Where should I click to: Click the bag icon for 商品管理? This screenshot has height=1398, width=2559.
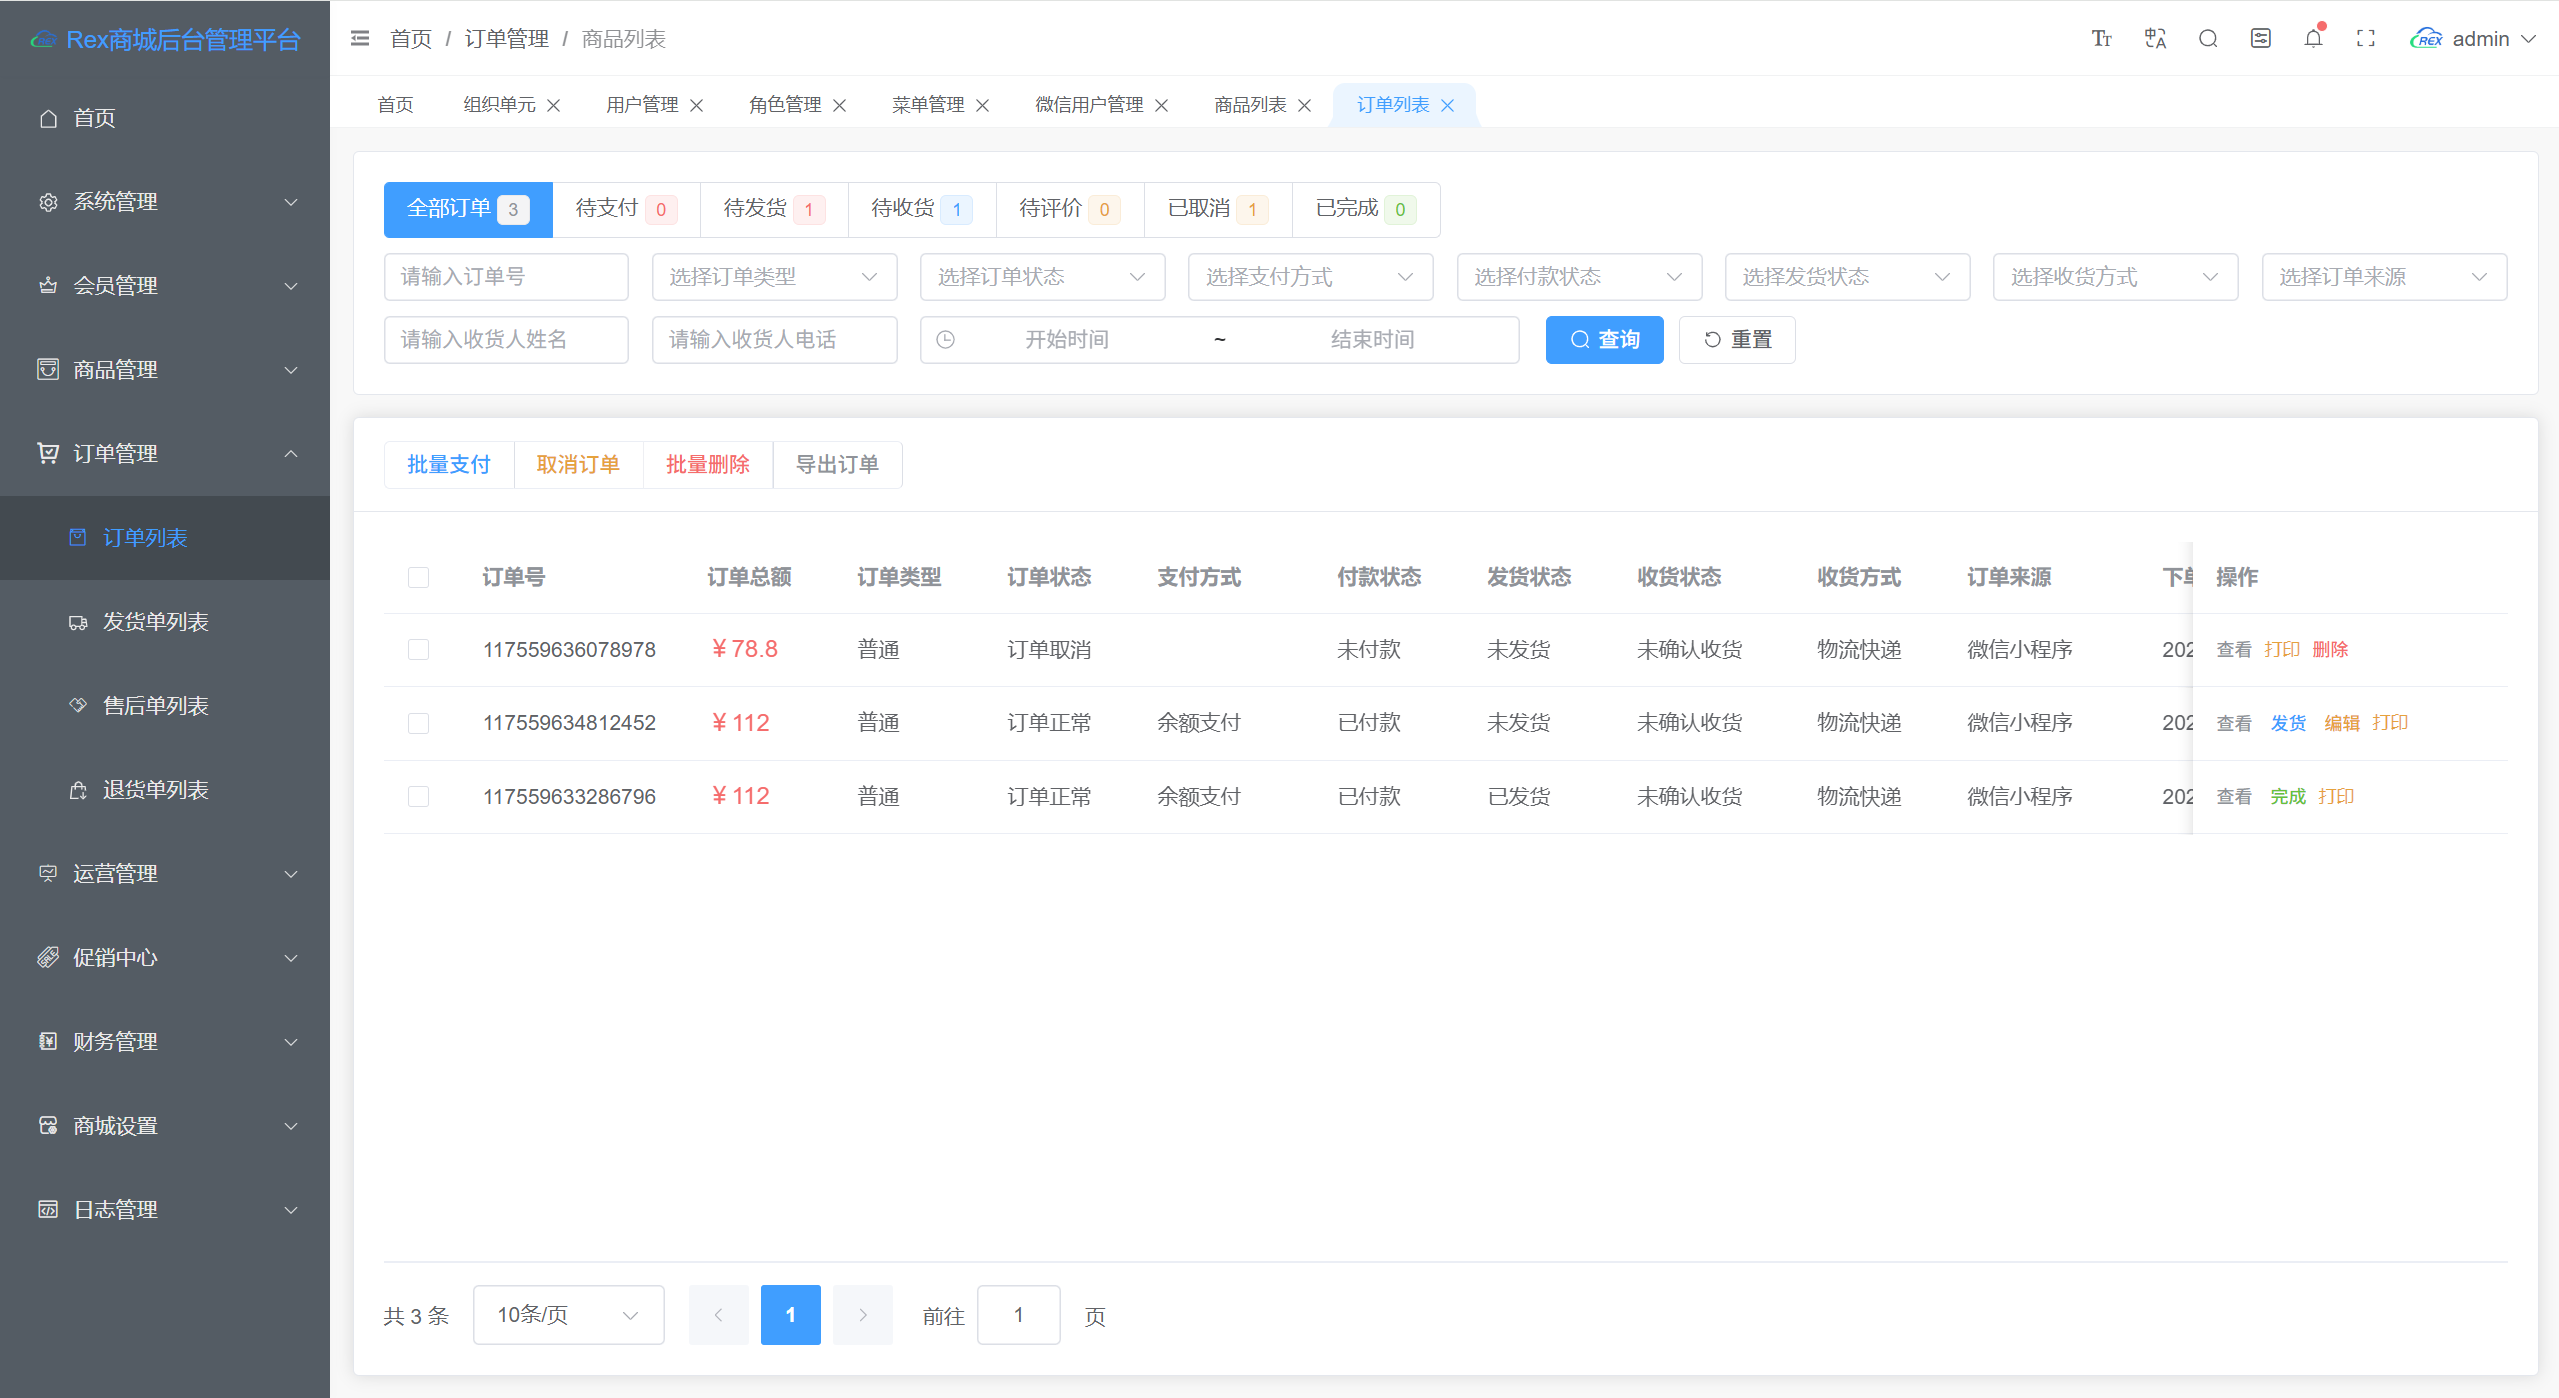[x=48, y=370]
